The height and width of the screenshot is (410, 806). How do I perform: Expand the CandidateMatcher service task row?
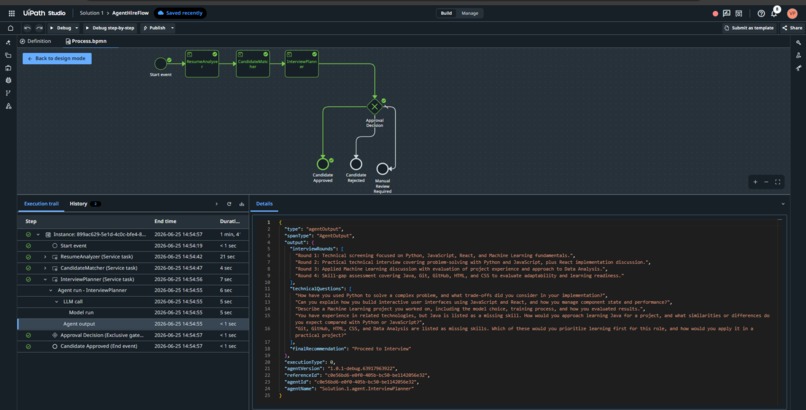pyautogui.click(x=45, y=268)
